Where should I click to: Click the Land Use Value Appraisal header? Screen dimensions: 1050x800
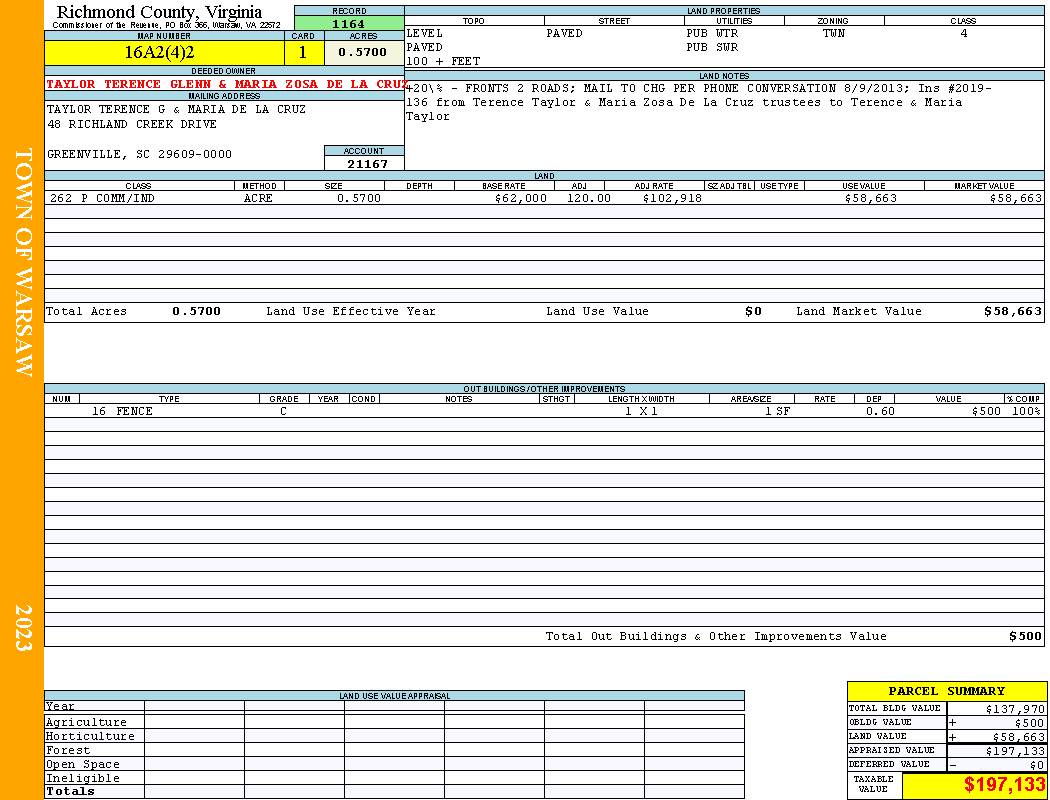tap(394, 696)
